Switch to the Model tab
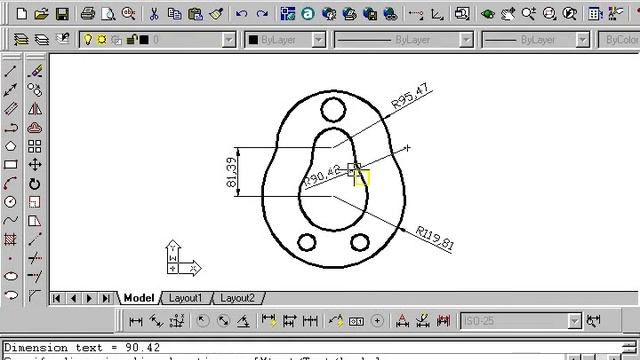This screenshot has width=640, height=360. (139, 298)
